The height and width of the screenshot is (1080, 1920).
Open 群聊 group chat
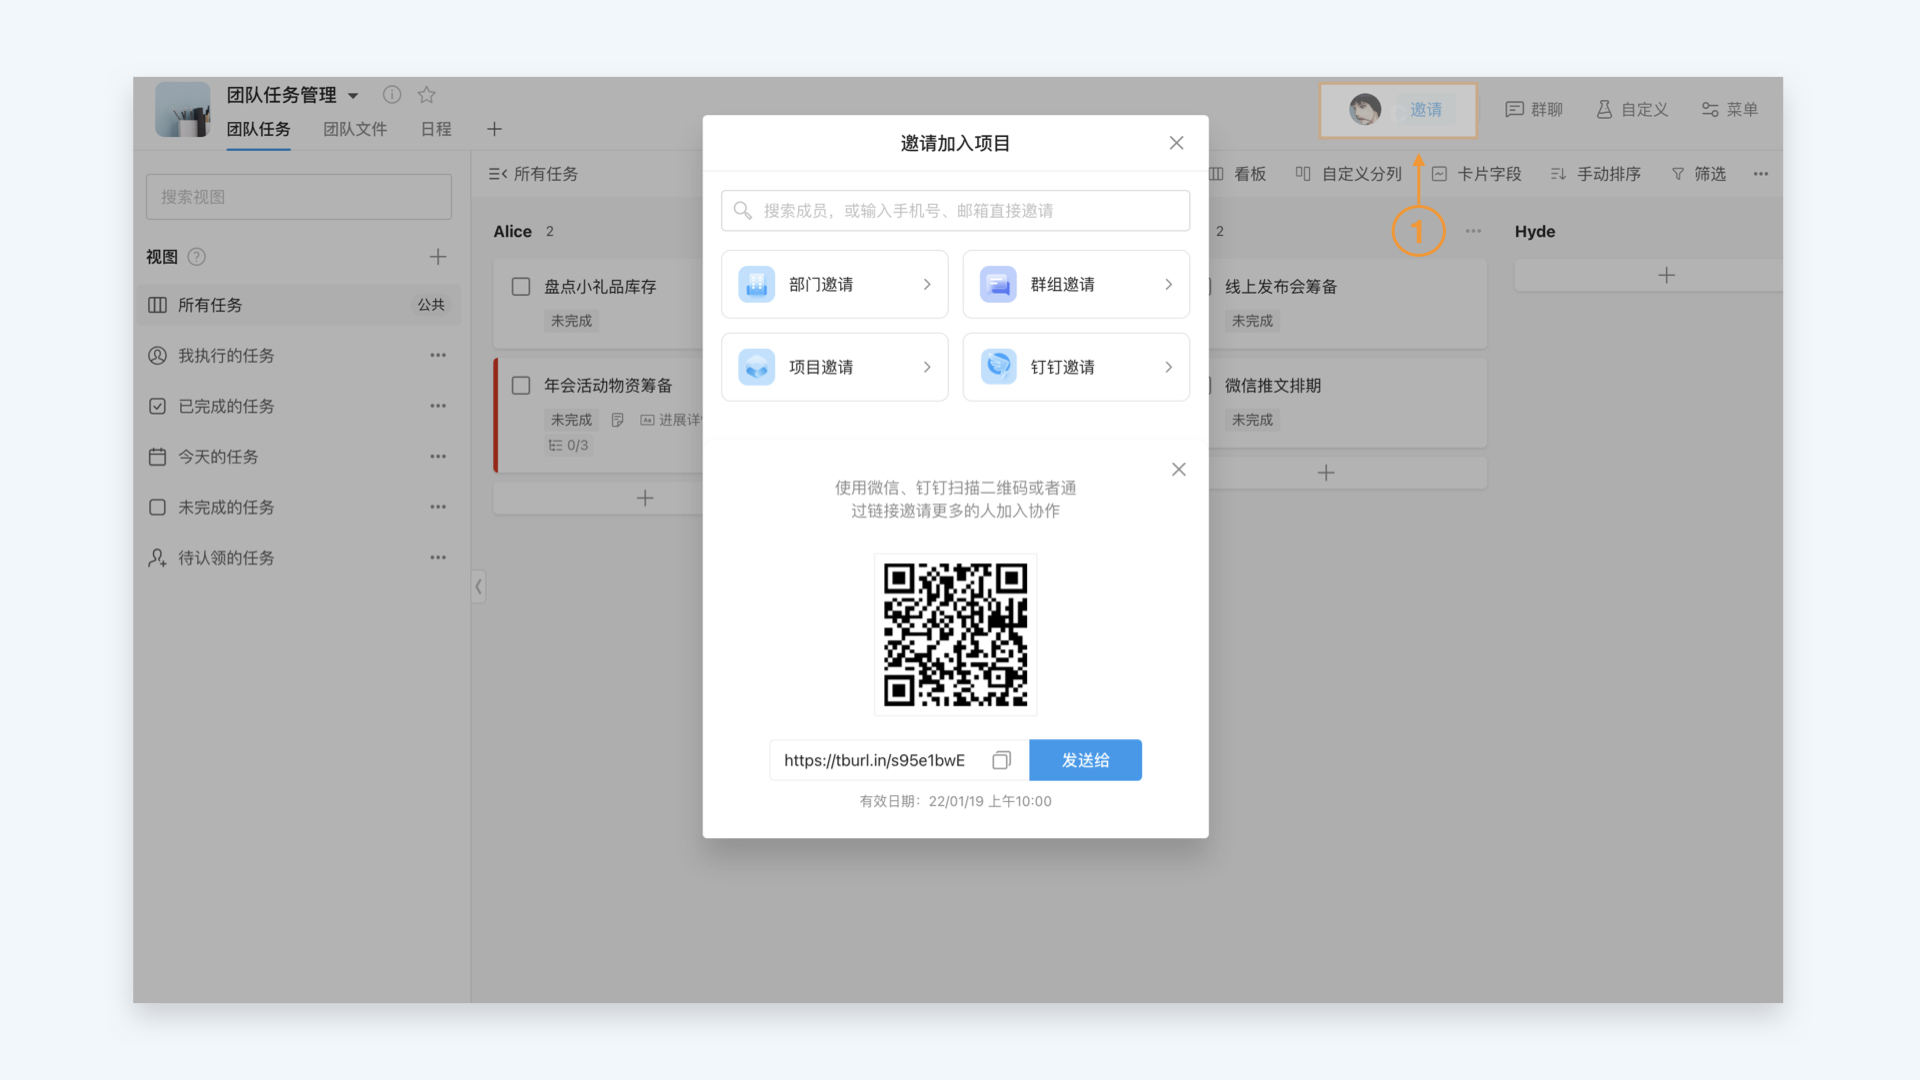coord(1534,109)
